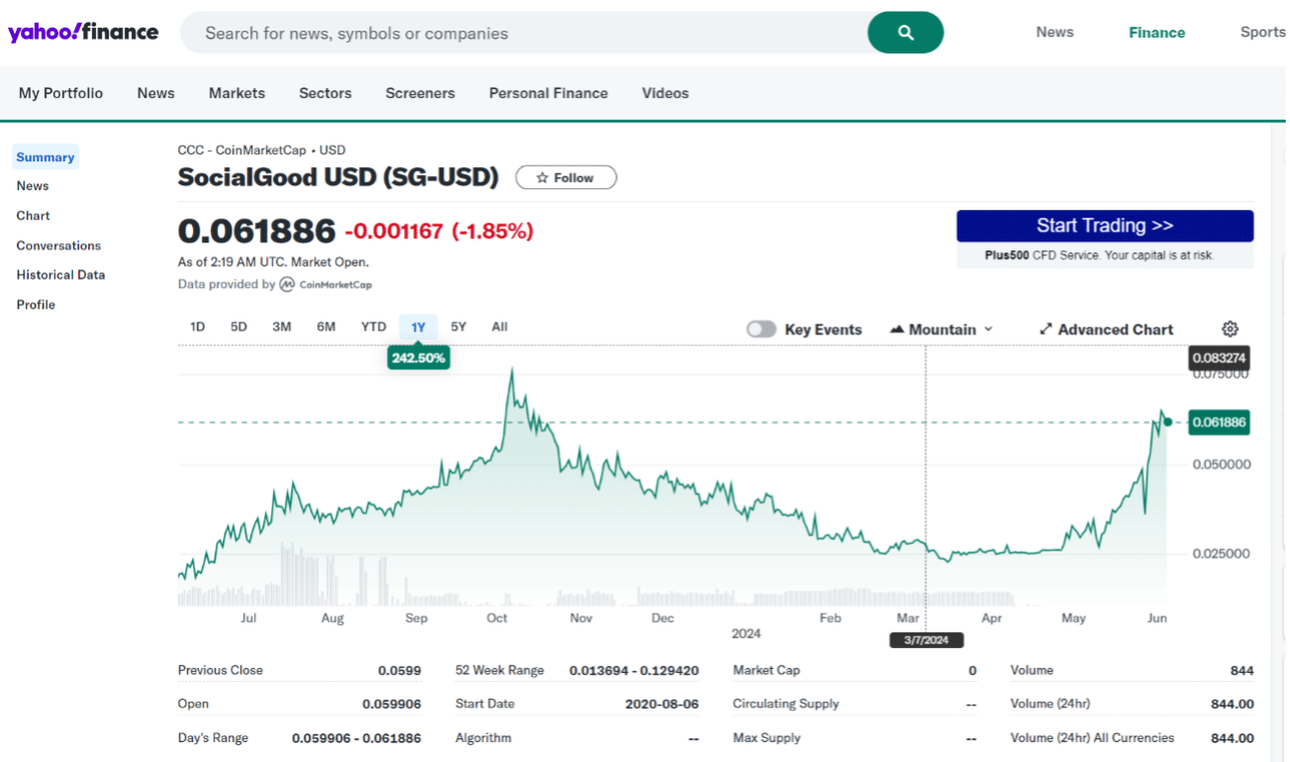Click the Previous Close value 0.0599
This screenshot has height=762, width=1290.
click(399, 670)
